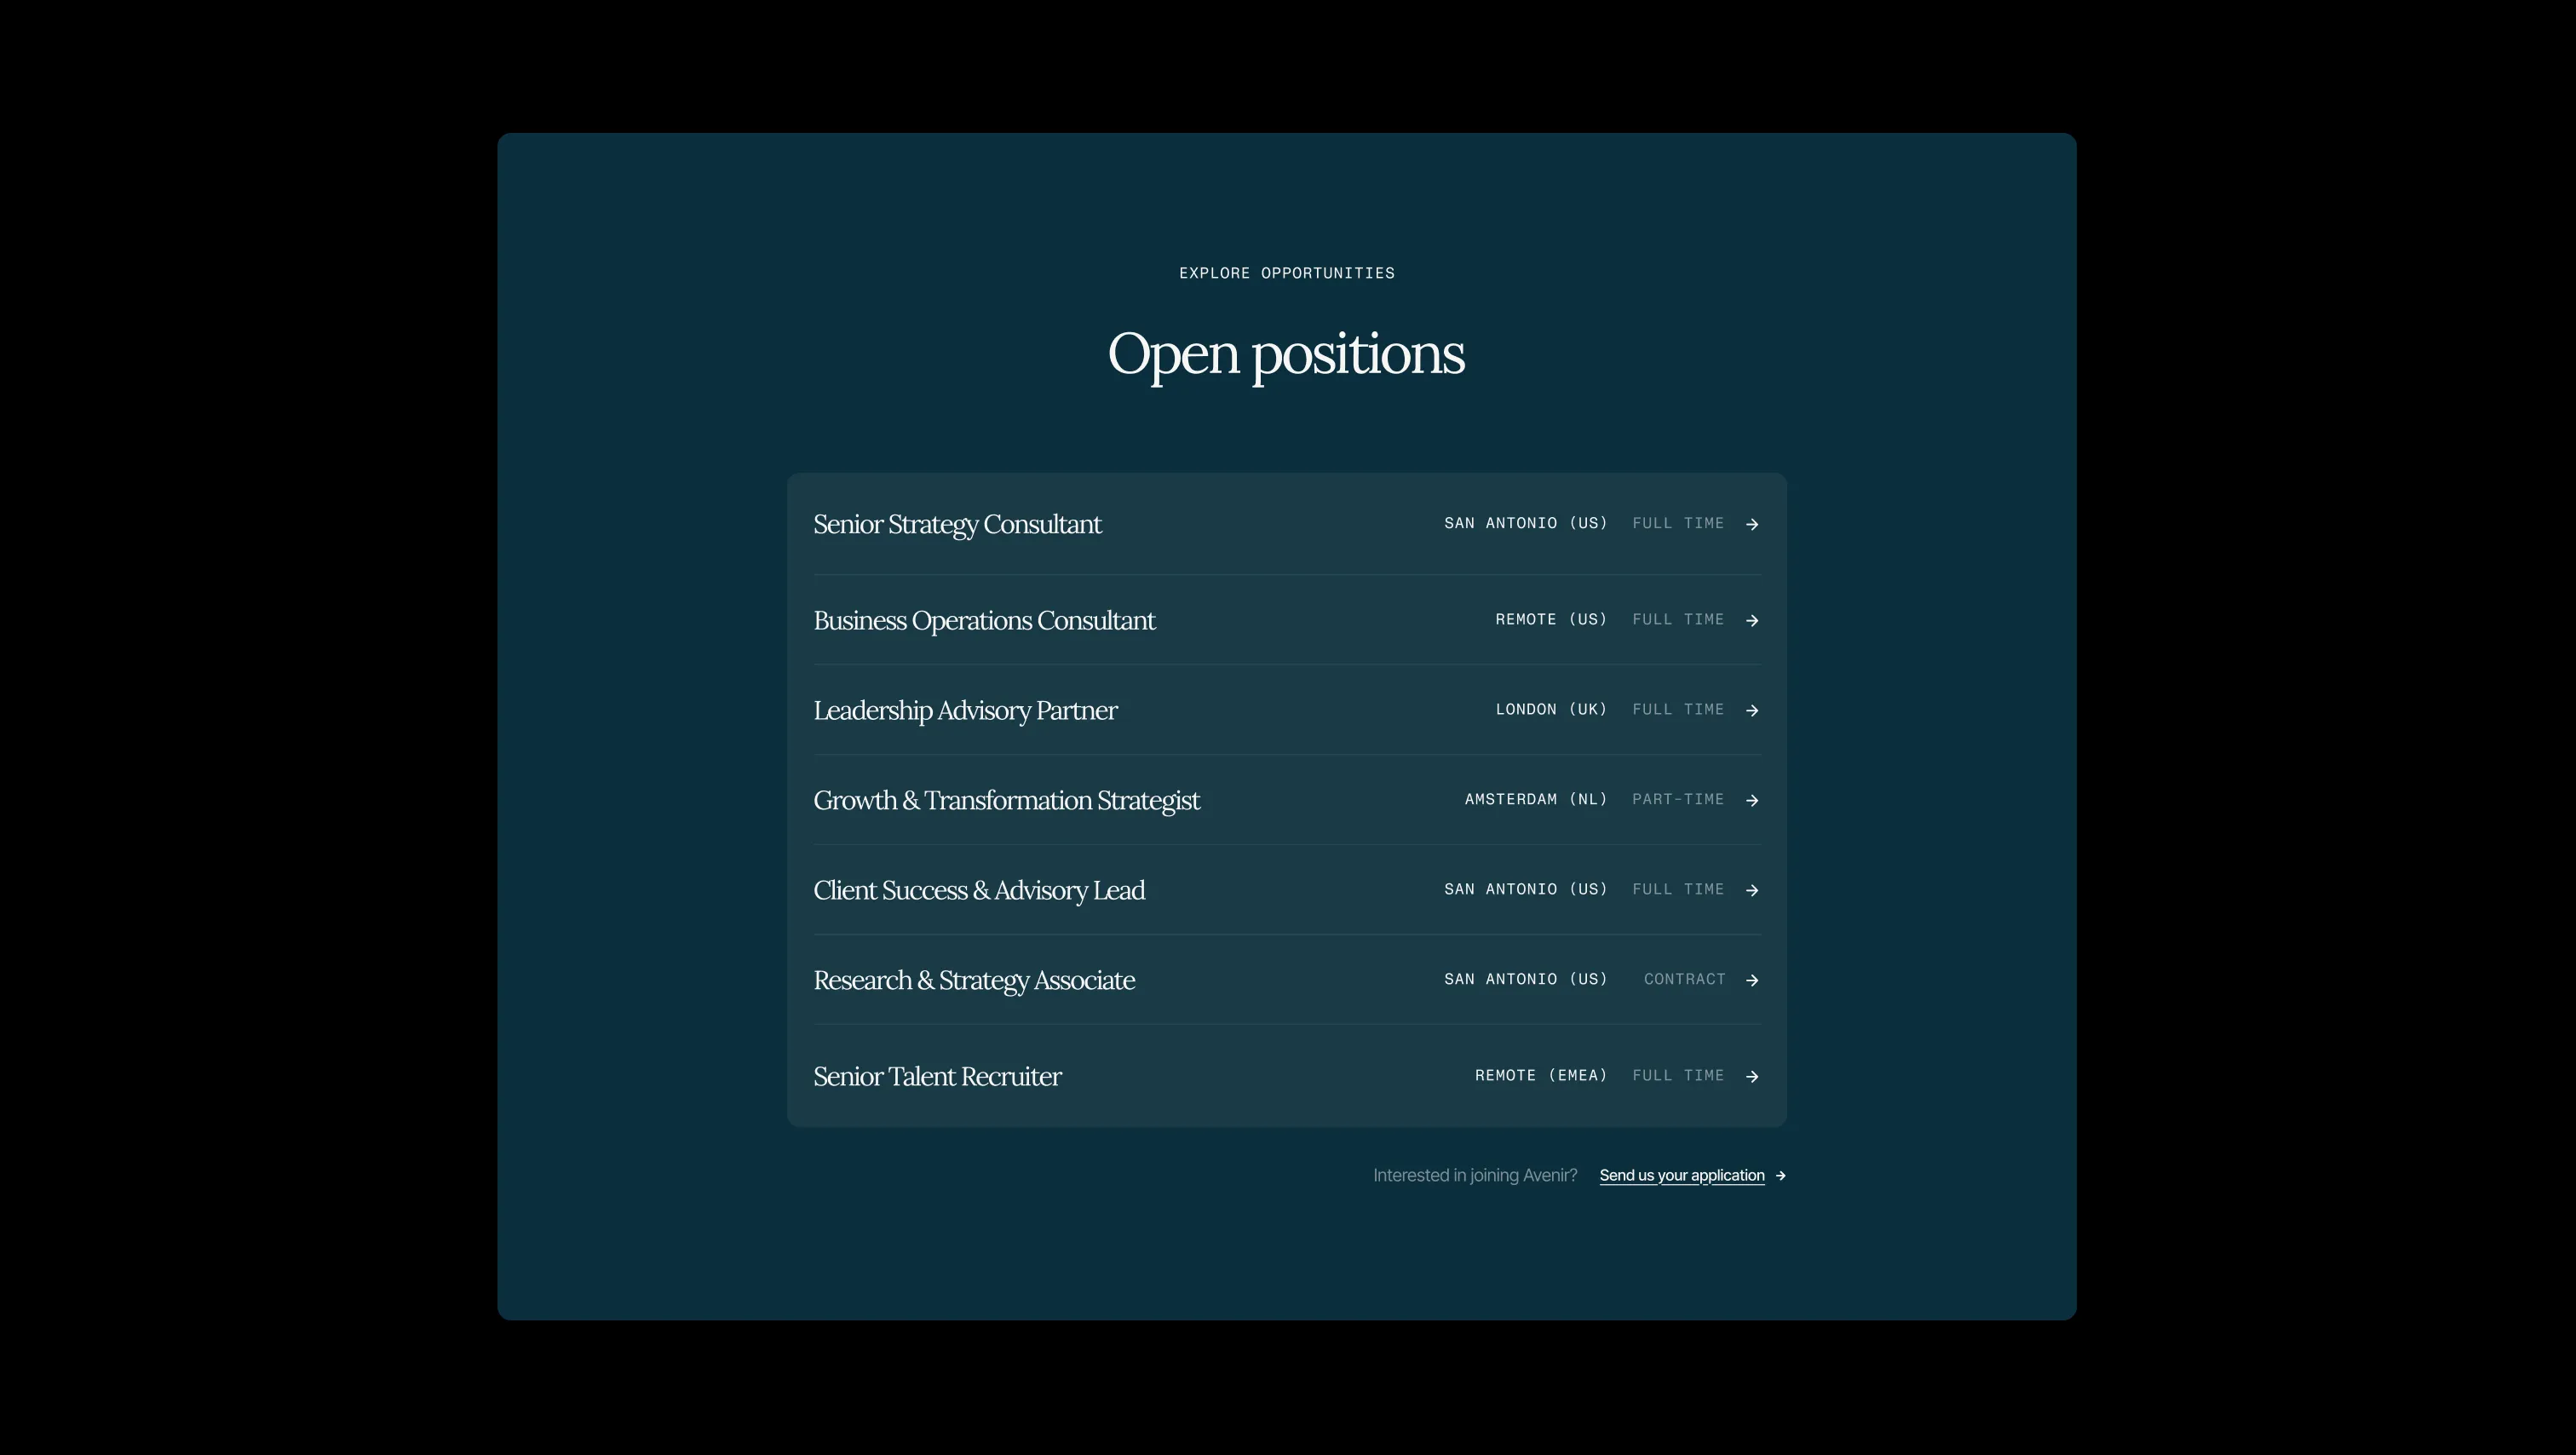Click the arrow in the Growth & Transformation Strategist row

(x=1752, y=800)
